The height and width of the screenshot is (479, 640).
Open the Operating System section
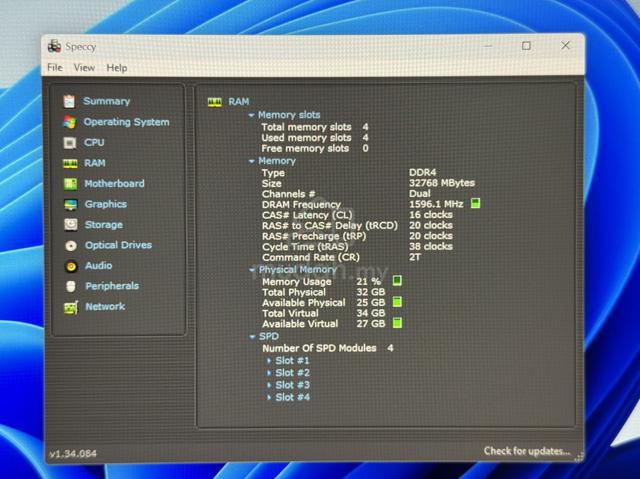coord(126,122)
